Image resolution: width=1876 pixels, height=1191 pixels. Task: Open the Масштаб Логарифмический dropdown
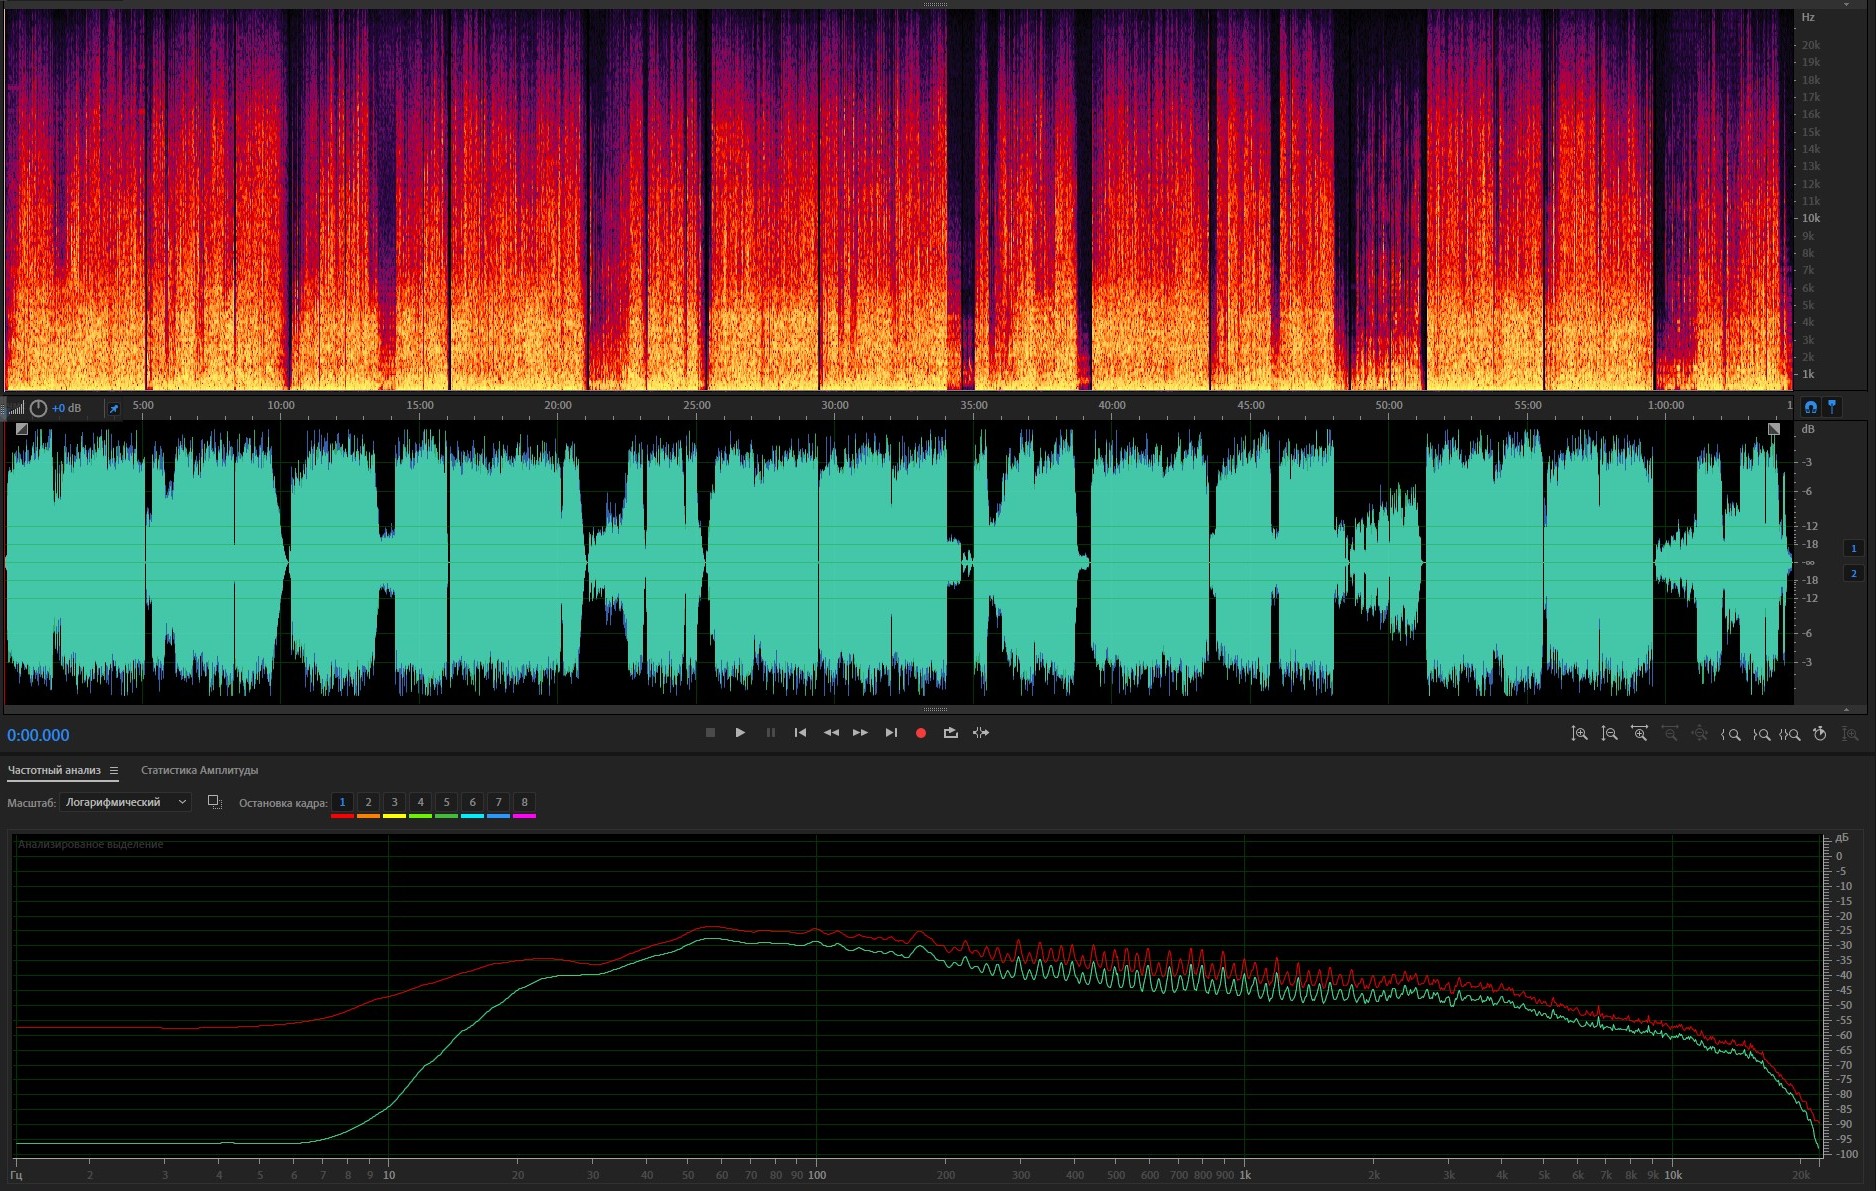(125, 802)
